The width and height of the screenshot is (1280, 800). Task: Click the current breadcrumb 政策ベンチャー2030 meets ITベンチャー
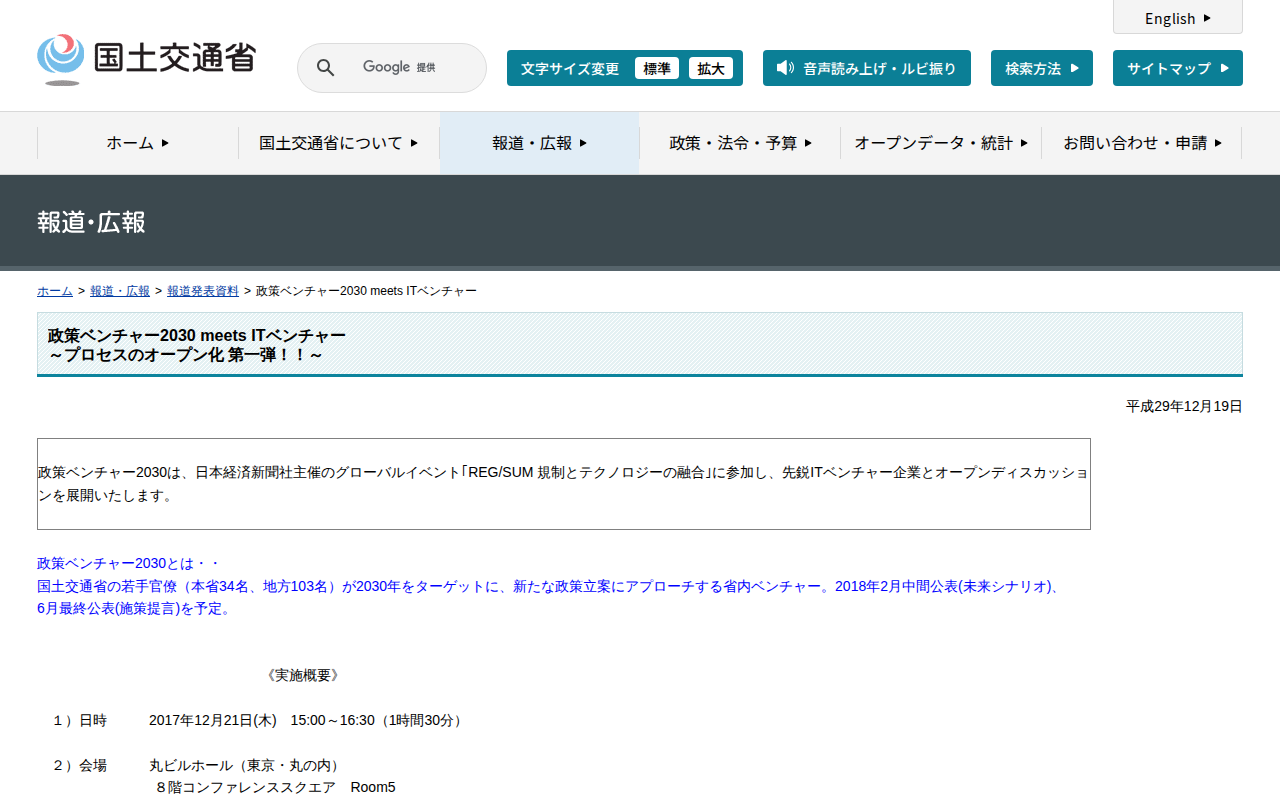(366, 291)
